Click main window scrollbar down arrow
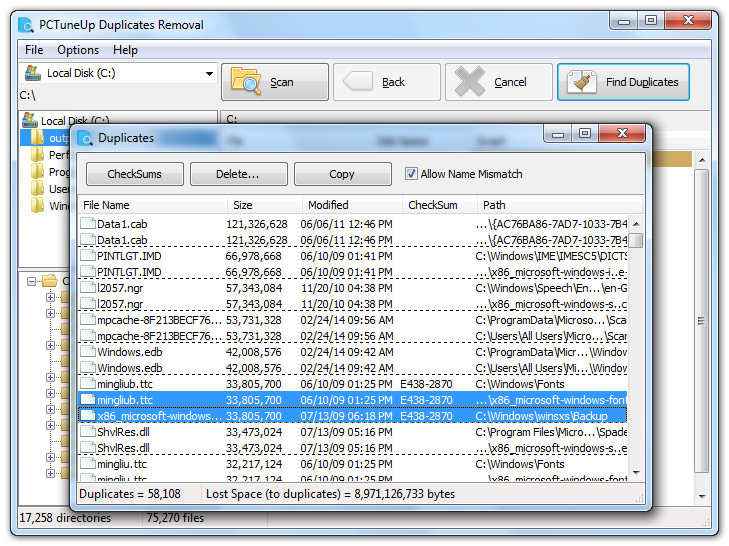Image resolution: width=729 pixels, height=546 pixels. [x=702, y=497]
